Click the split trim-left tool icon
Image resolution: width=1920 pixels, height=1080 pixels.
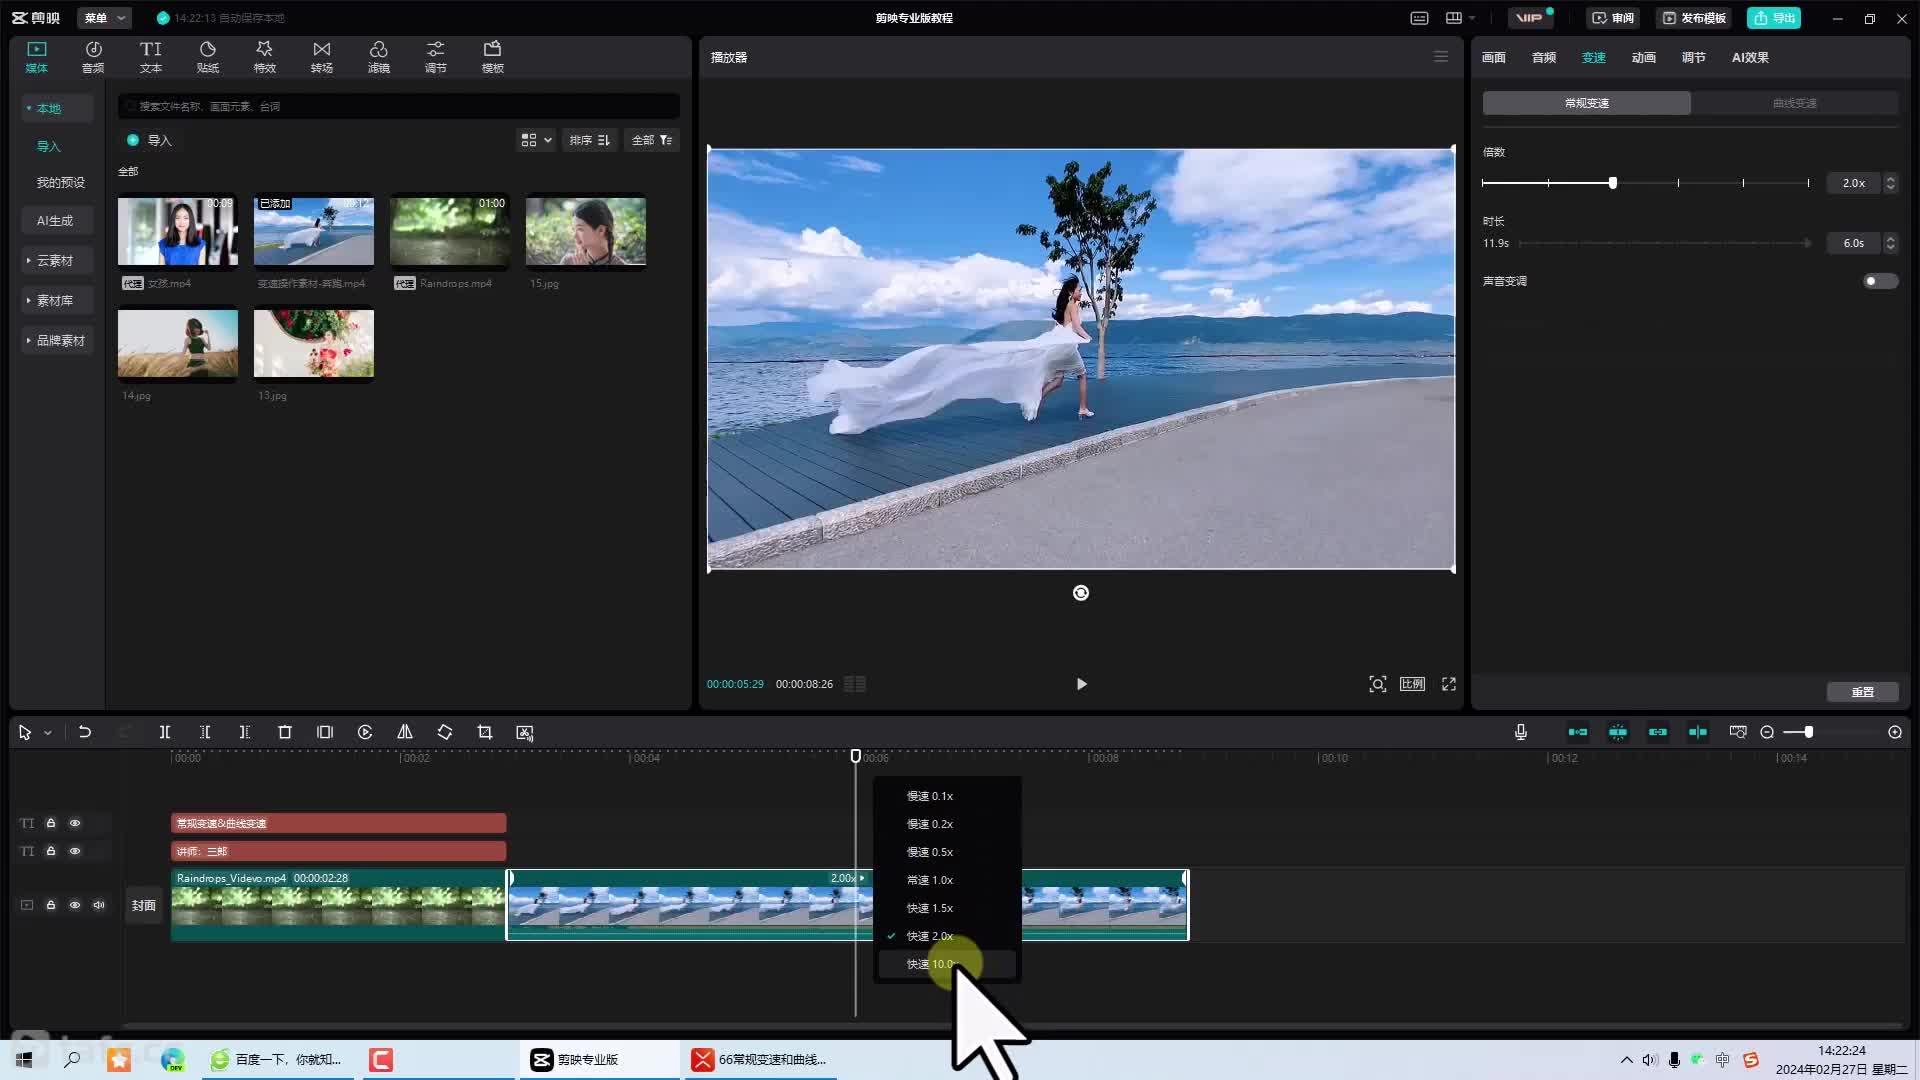pyautogui.click(x=205, y=732)
